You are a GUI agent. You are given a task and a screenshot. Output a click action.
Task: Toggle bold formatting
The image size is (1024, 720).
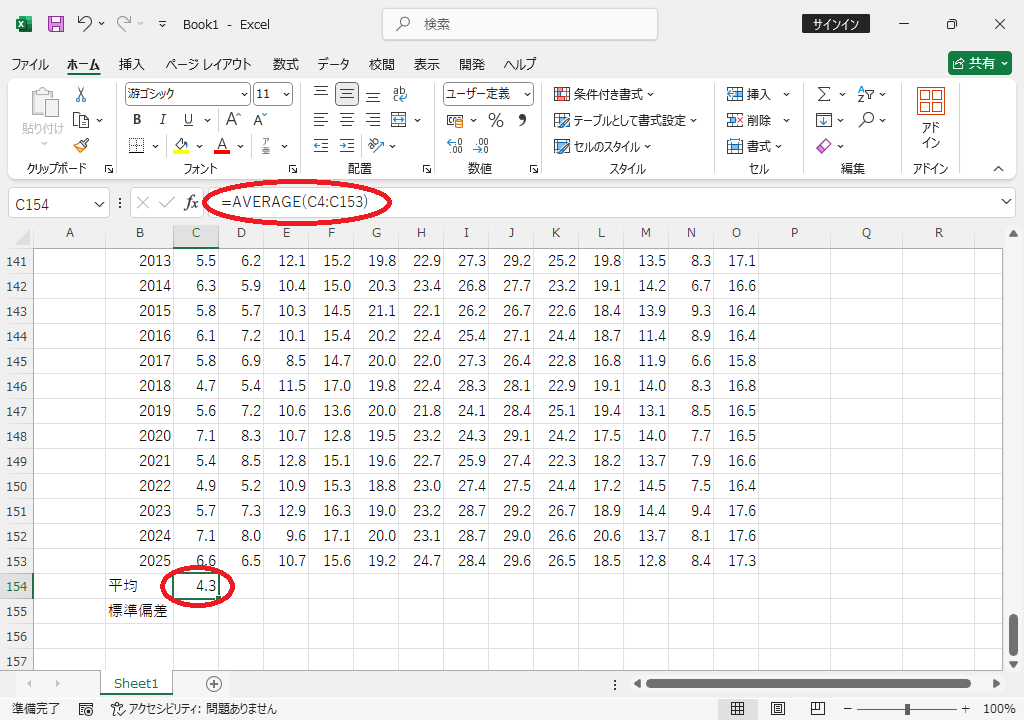click(136, 120)
